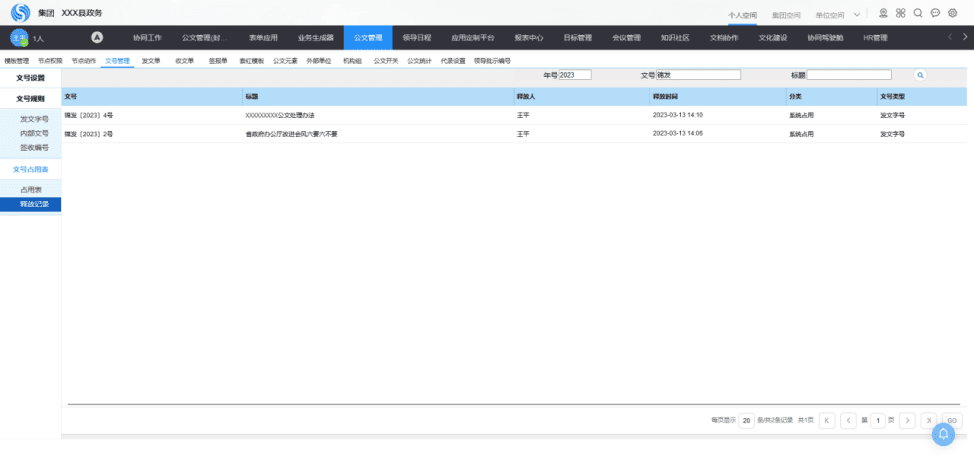Click the per-page count box showing 20
974x466 pixels.
point(747,421)
